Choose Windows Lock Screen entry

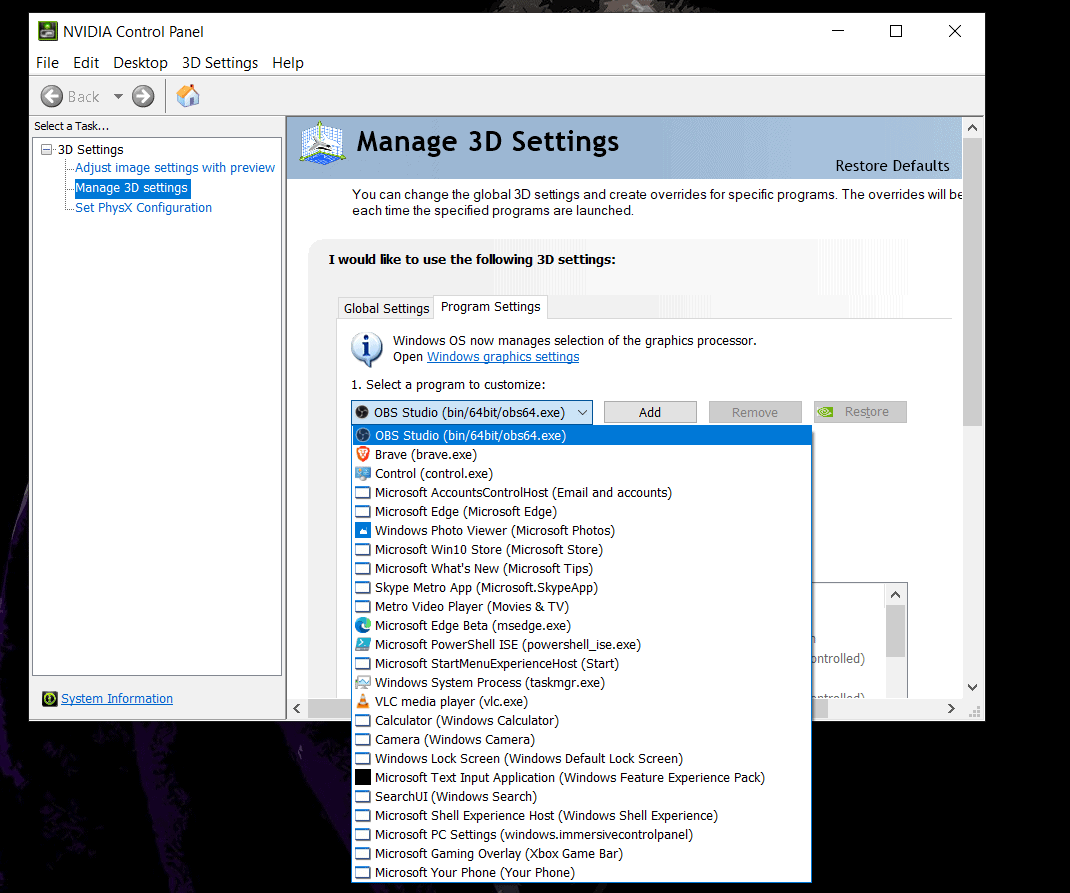click(581, 759)
